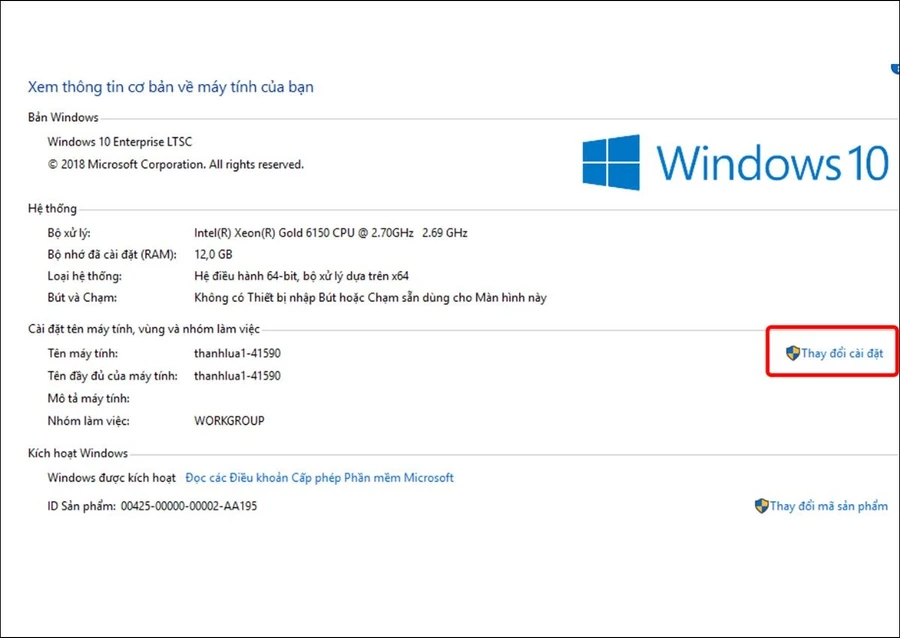
Task: Click the 'Bút và Chạm:' label
Action: [82, 298]
